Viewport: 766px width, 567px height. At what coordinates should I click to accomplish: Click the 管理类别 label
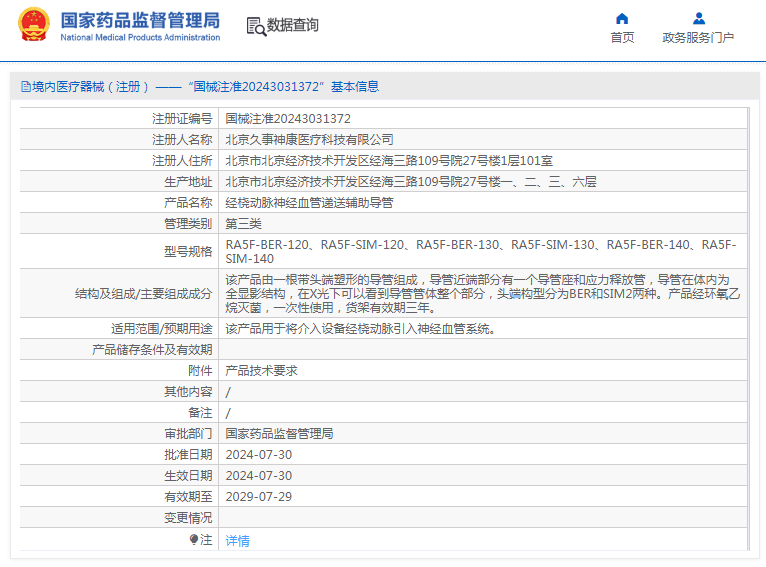[x=188, y=224]
